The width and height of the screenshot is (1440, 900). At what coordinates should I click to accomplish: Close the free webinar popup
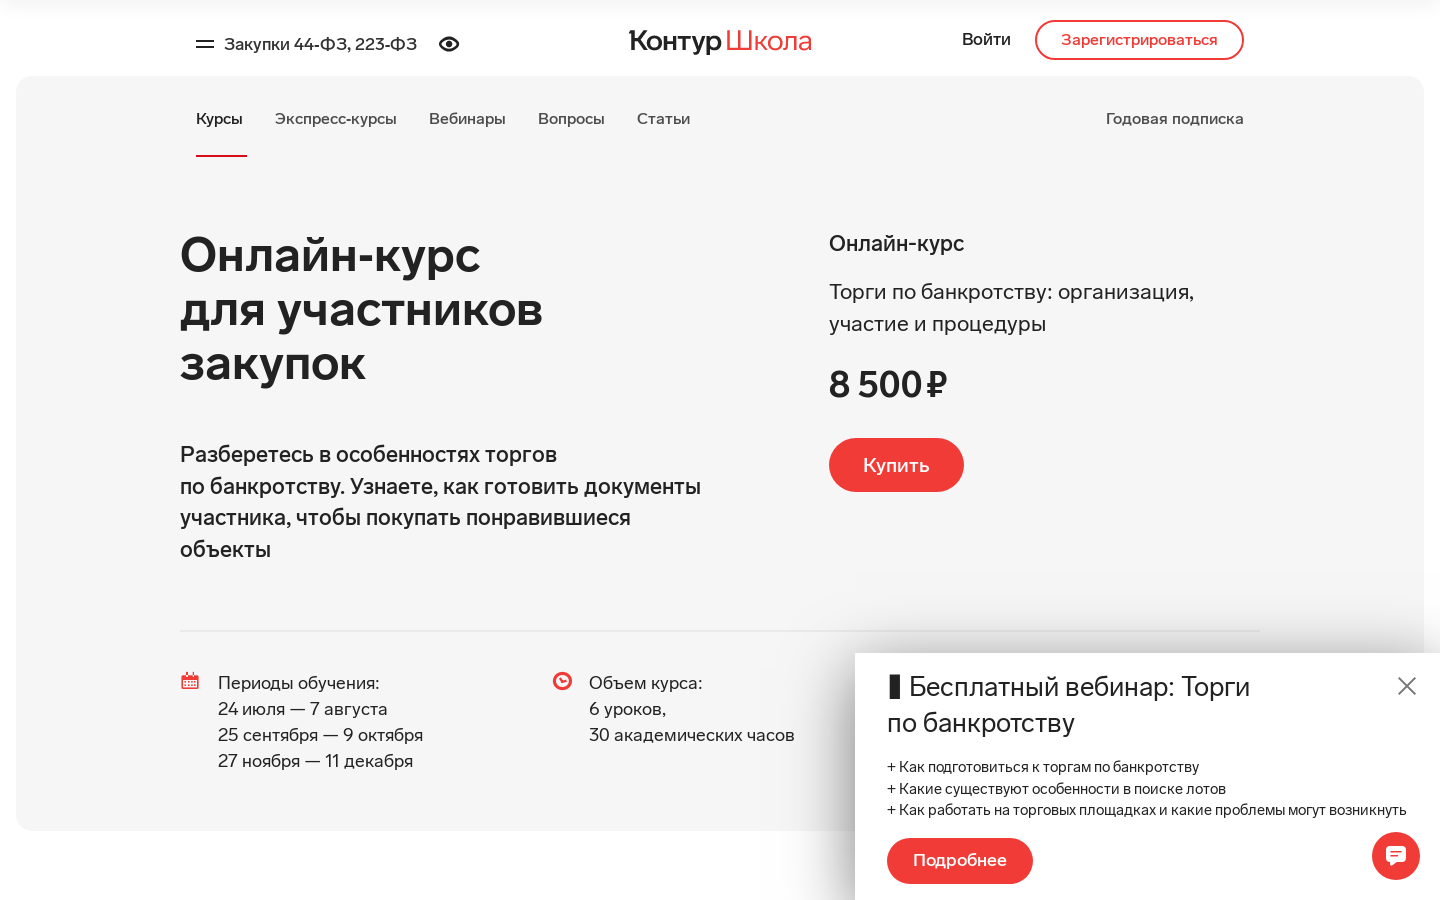pos(1407,686)
